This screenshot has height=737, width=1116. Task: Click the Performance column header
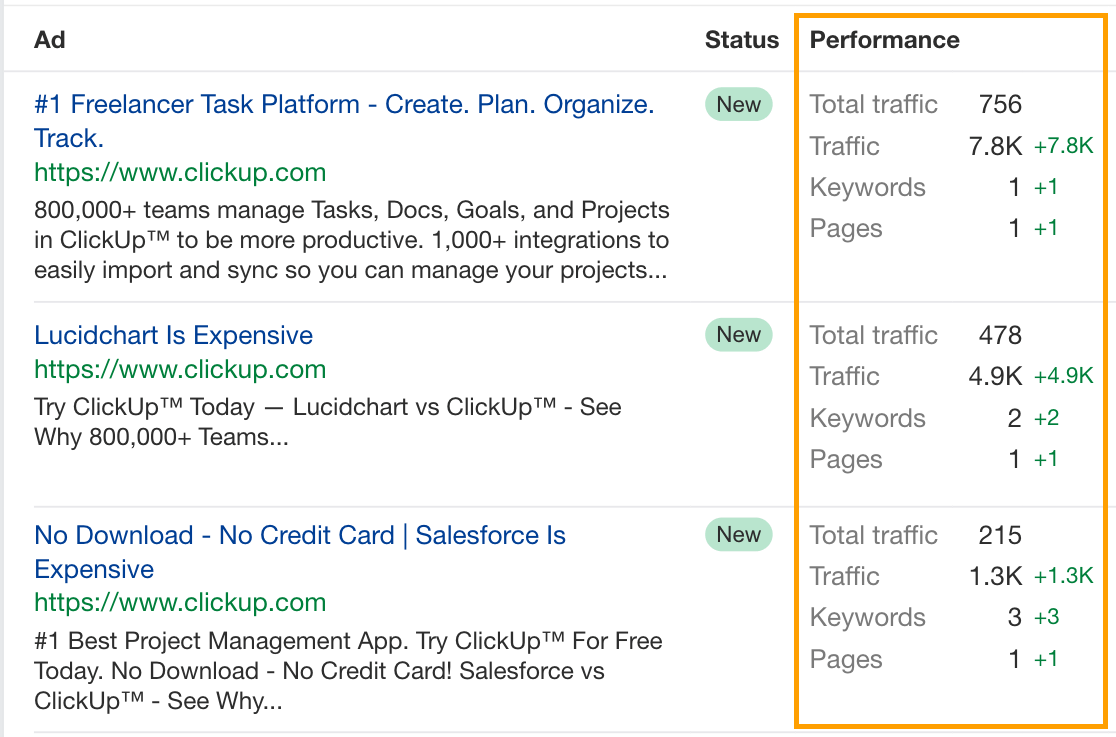click(884, 40)
